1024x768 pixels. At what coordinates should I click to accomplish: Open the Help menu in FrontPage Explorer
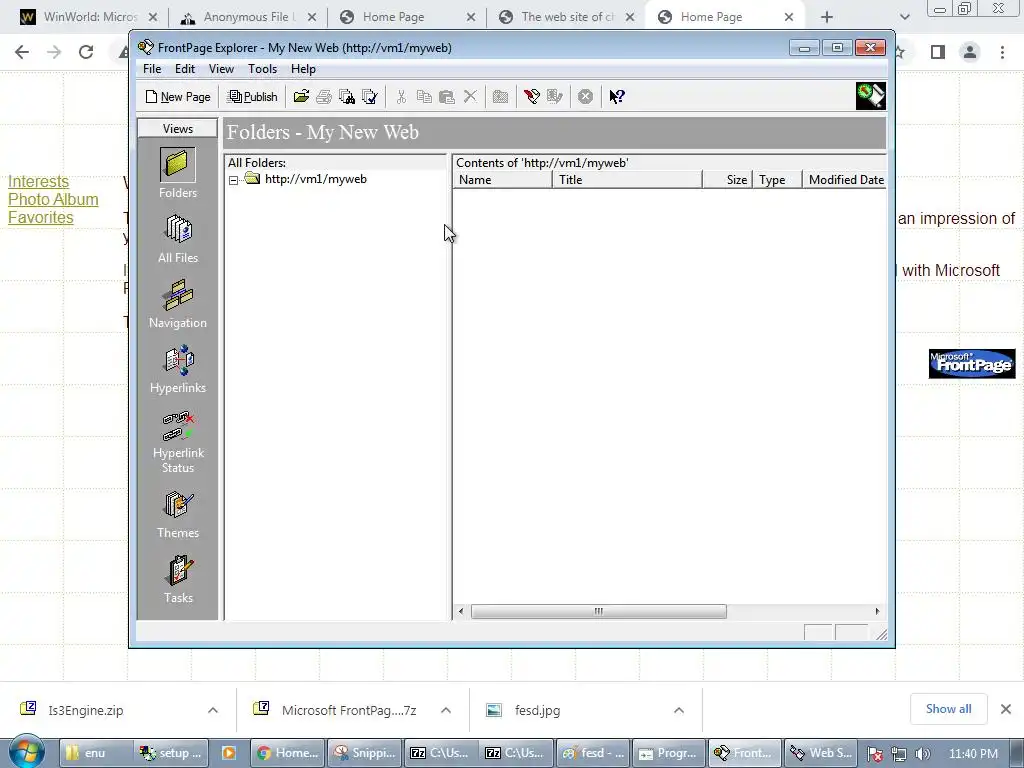click(x=303, y=69)
